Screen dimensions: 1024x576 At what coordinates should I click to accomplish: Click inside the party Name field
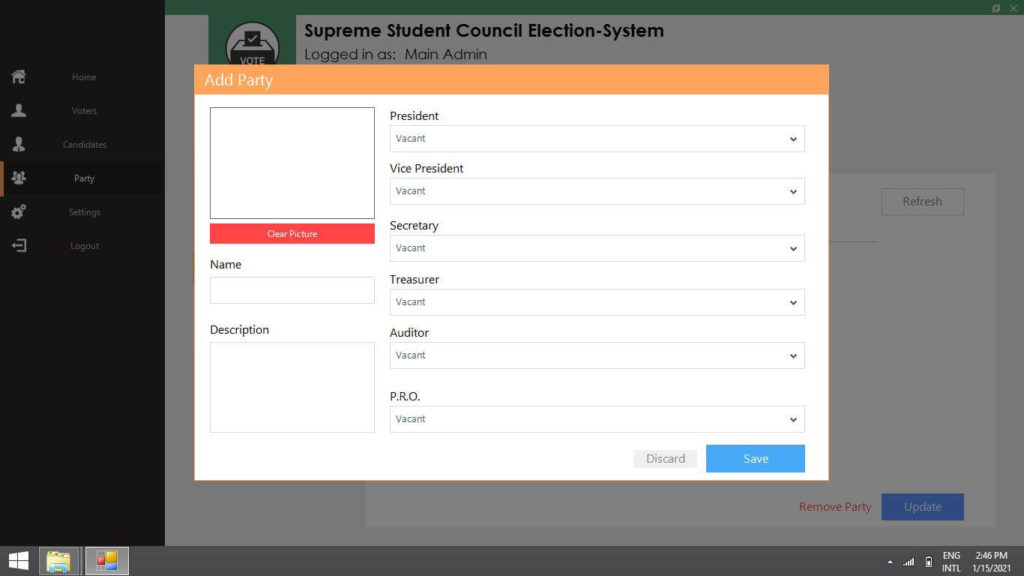click(x=292, y=289)
